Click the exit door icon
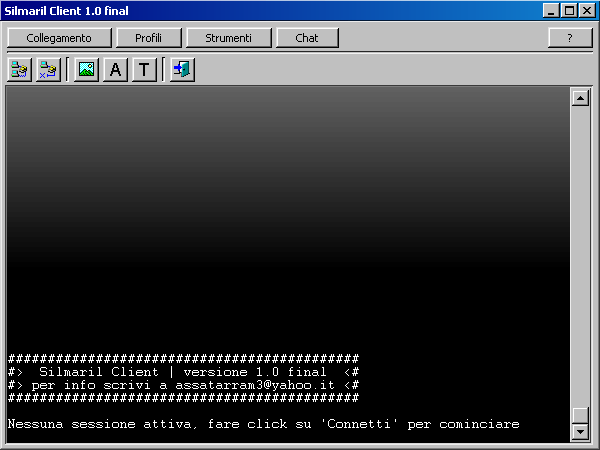This screenshot has height=450, width=600. coord(183,69)
